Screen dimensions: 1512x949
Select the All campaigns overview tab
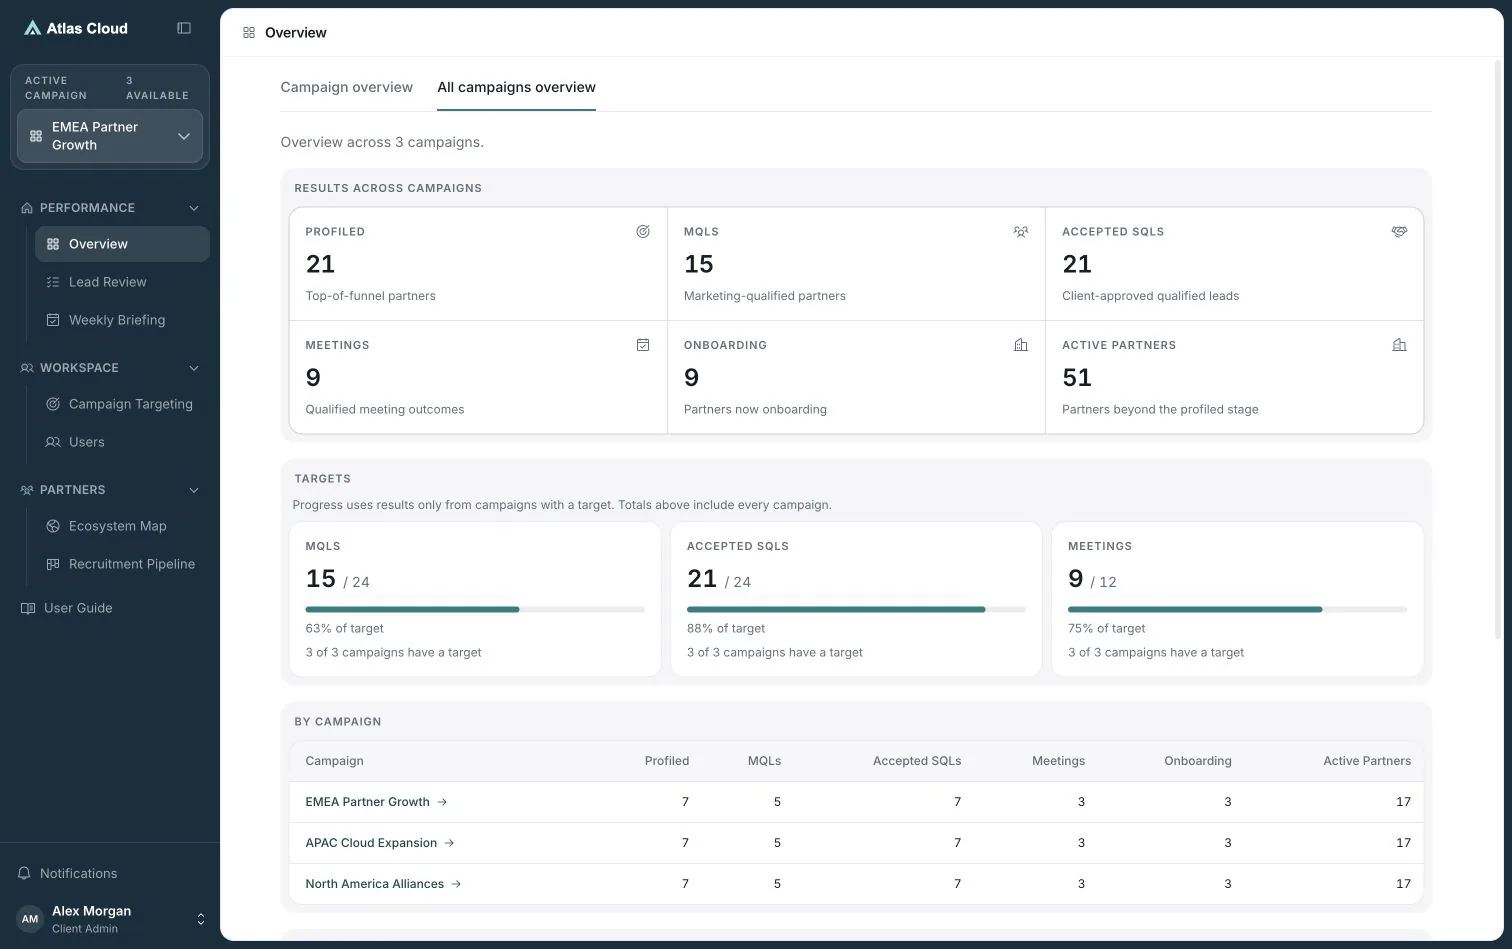(x=516, y=87)
